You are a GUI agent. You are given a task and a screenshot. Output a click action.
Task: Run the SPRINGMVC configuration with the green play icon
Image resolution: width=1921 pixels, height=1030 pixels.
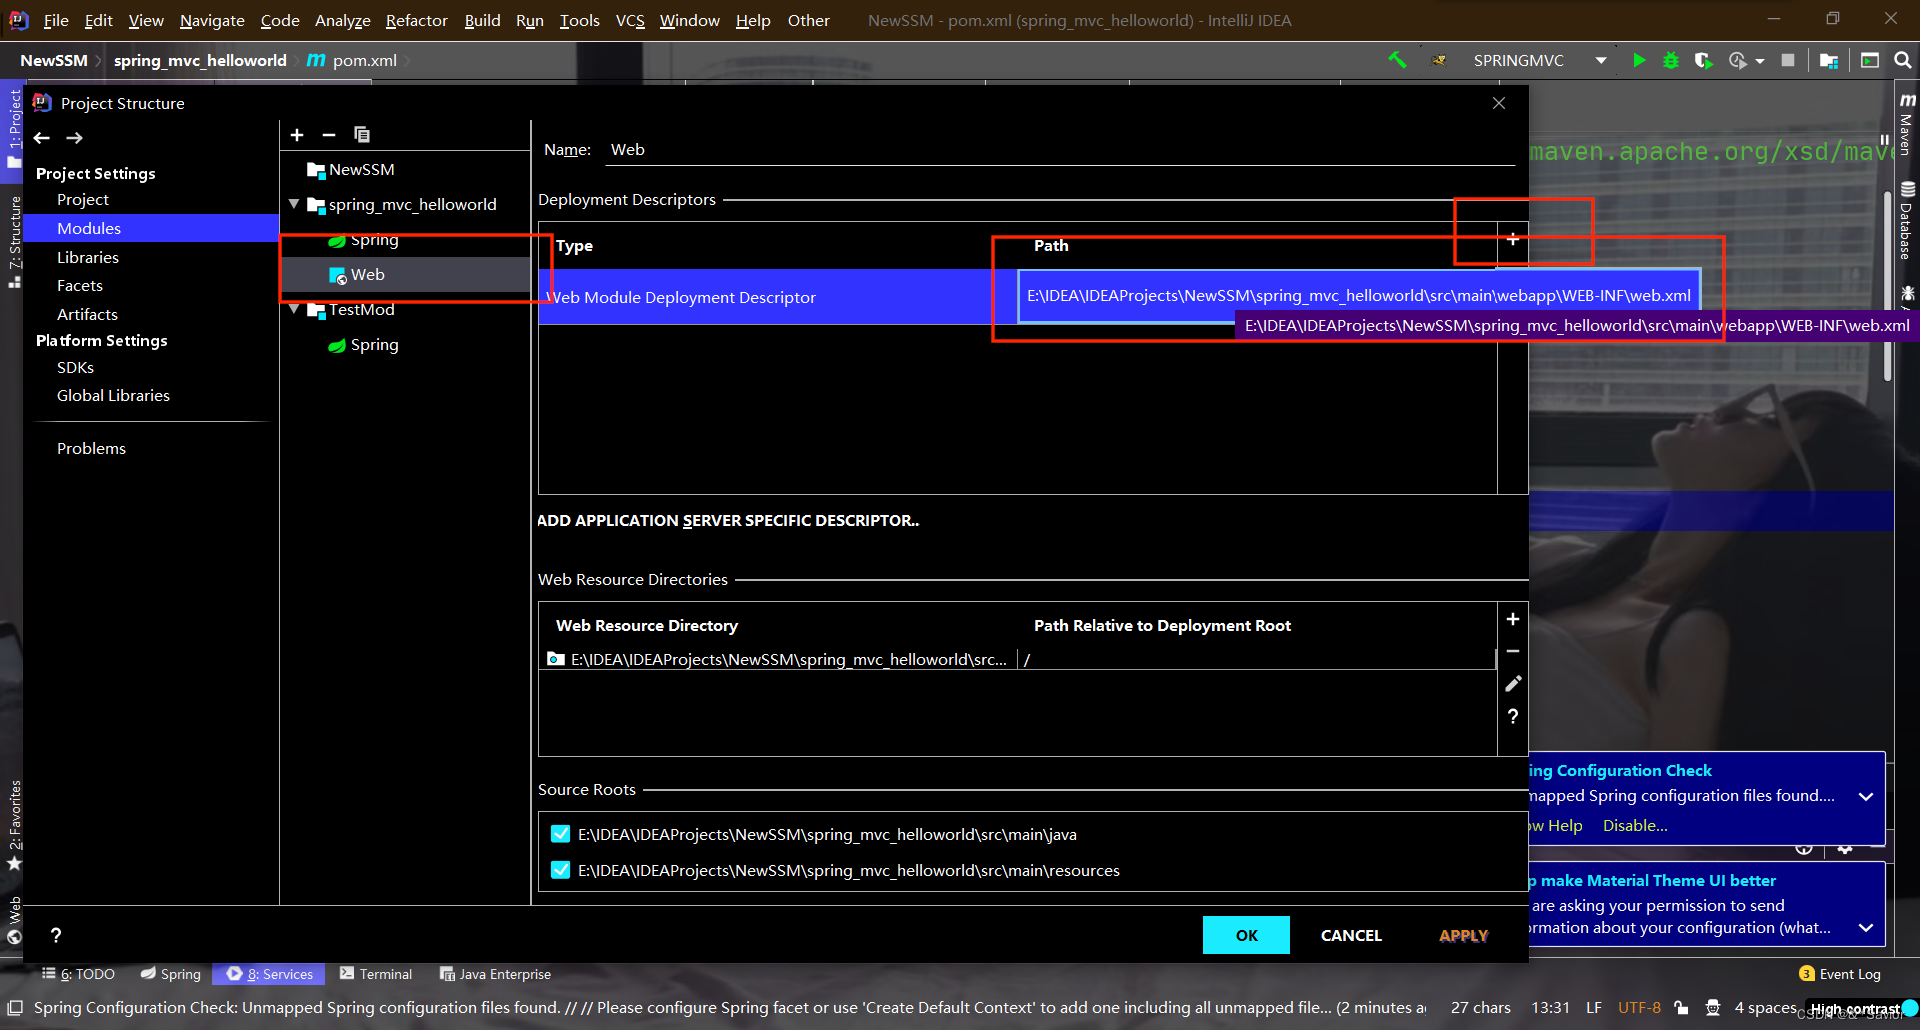(1639, 60)
